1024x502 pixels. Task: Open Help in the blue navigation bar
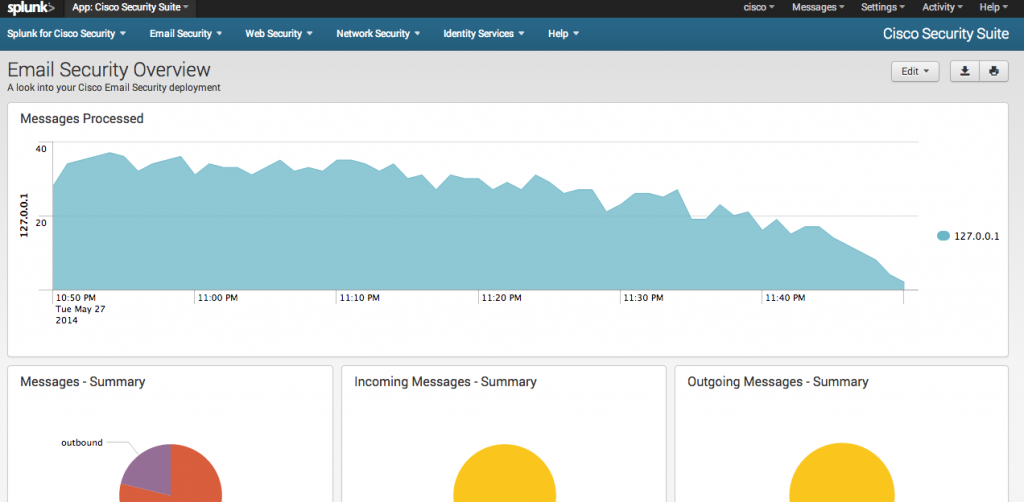[x=563, y=34]
